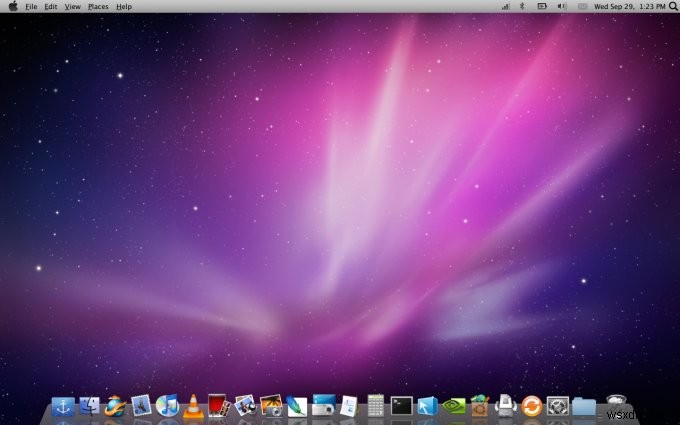The image size is (680, 425).
Task: Open the system preferences gear icon
Action: coord(557,406)
